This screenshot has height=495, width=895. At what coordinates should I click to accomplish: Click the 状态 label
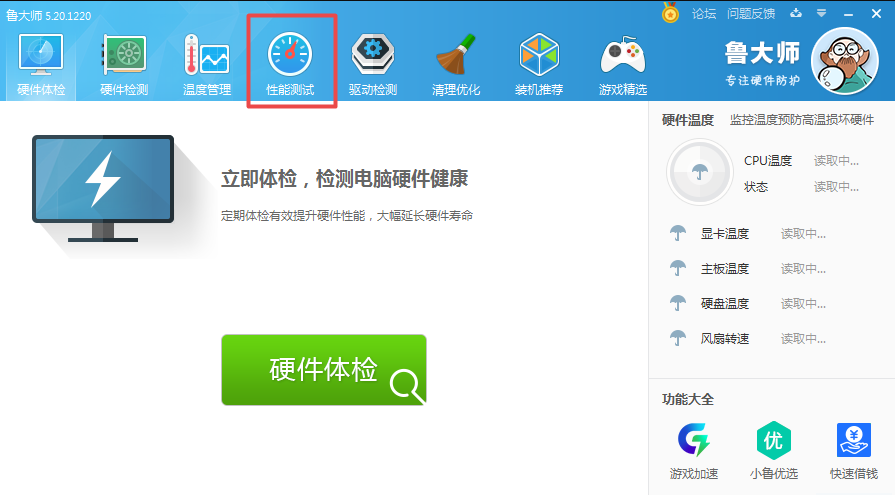pyautogui.click(x=756, y=187)
